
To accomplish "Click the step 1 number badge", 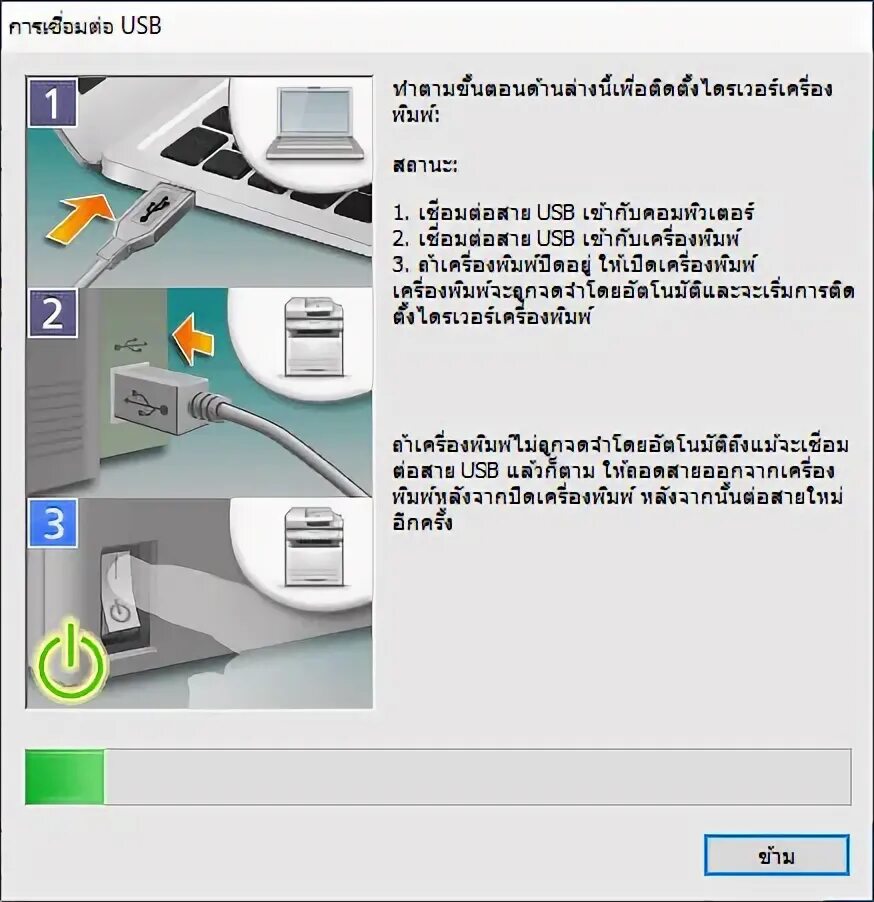I will [52, 103].
